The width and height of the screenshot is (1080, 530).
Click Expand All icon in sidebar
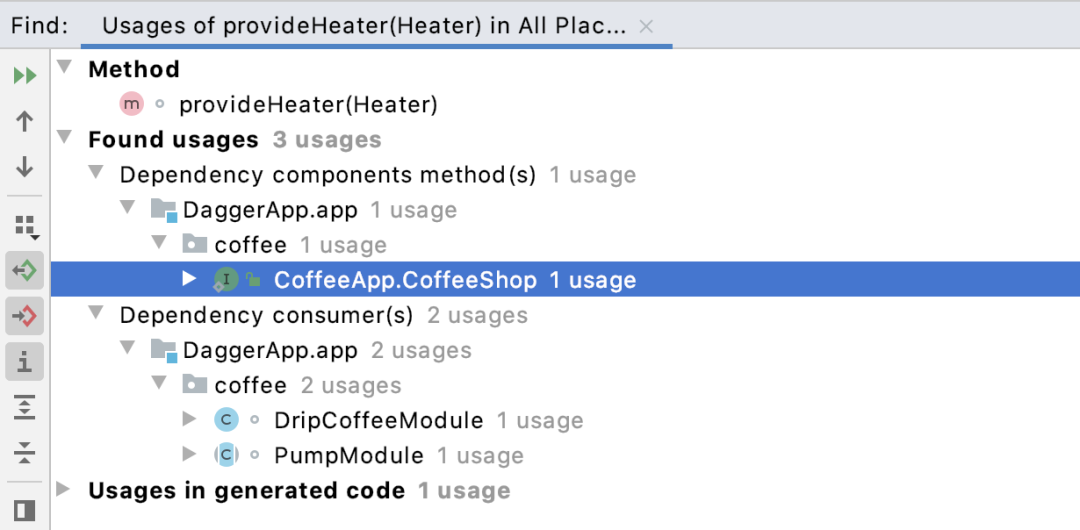pos(25,407)
